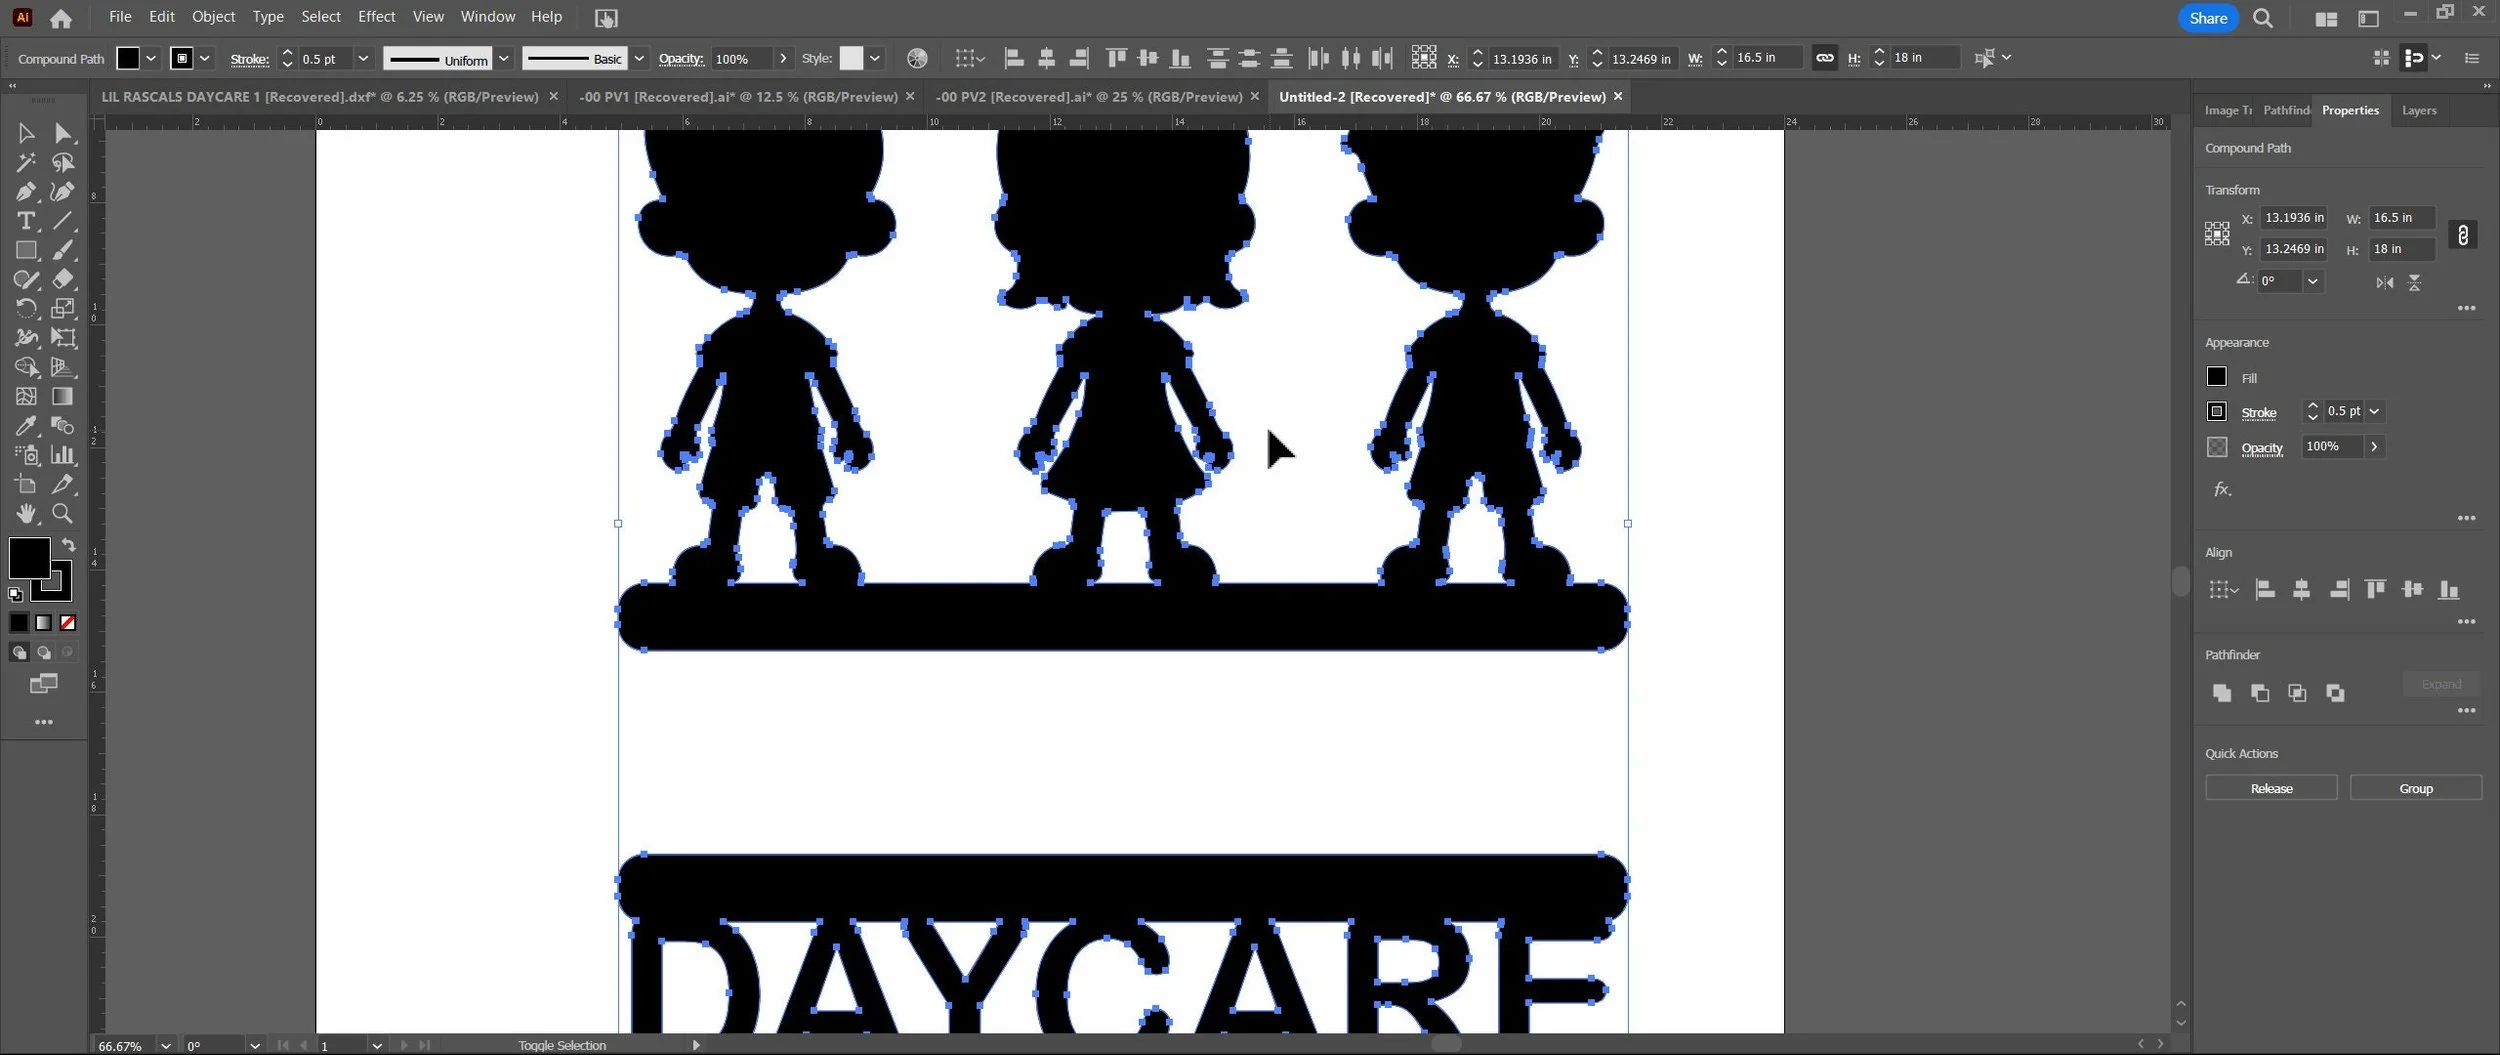This screenshot has height=1055, width=2500.
Task: Choose the Line Segment tool
Action: [x=63, y=221]
